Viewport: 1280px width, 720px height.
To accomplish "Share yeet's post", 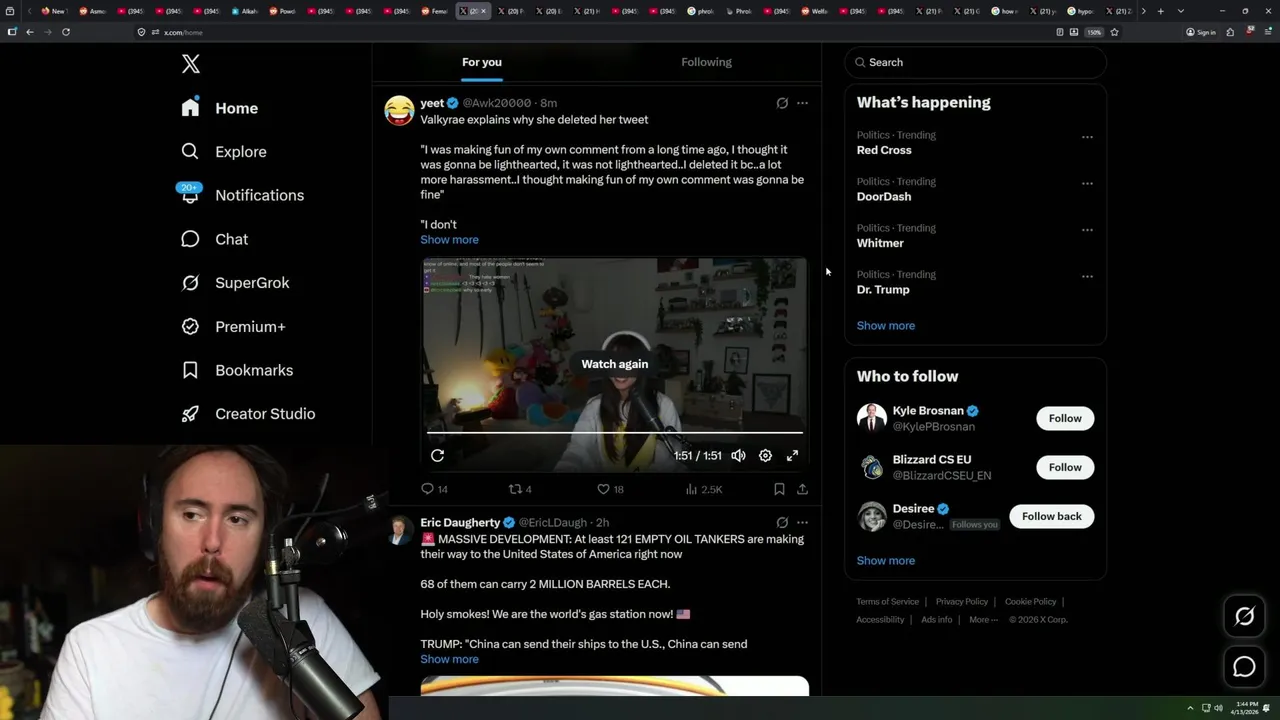I will (x=802, y=489).
